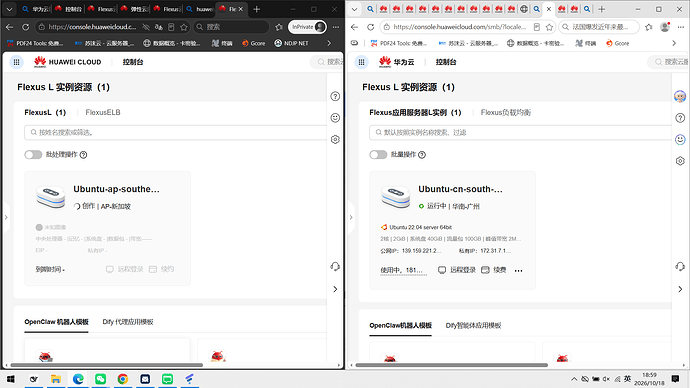Open customer service headset icon in right window
Image resolution: width=690 pixels, height=388 pixels.
pos(680,267)
